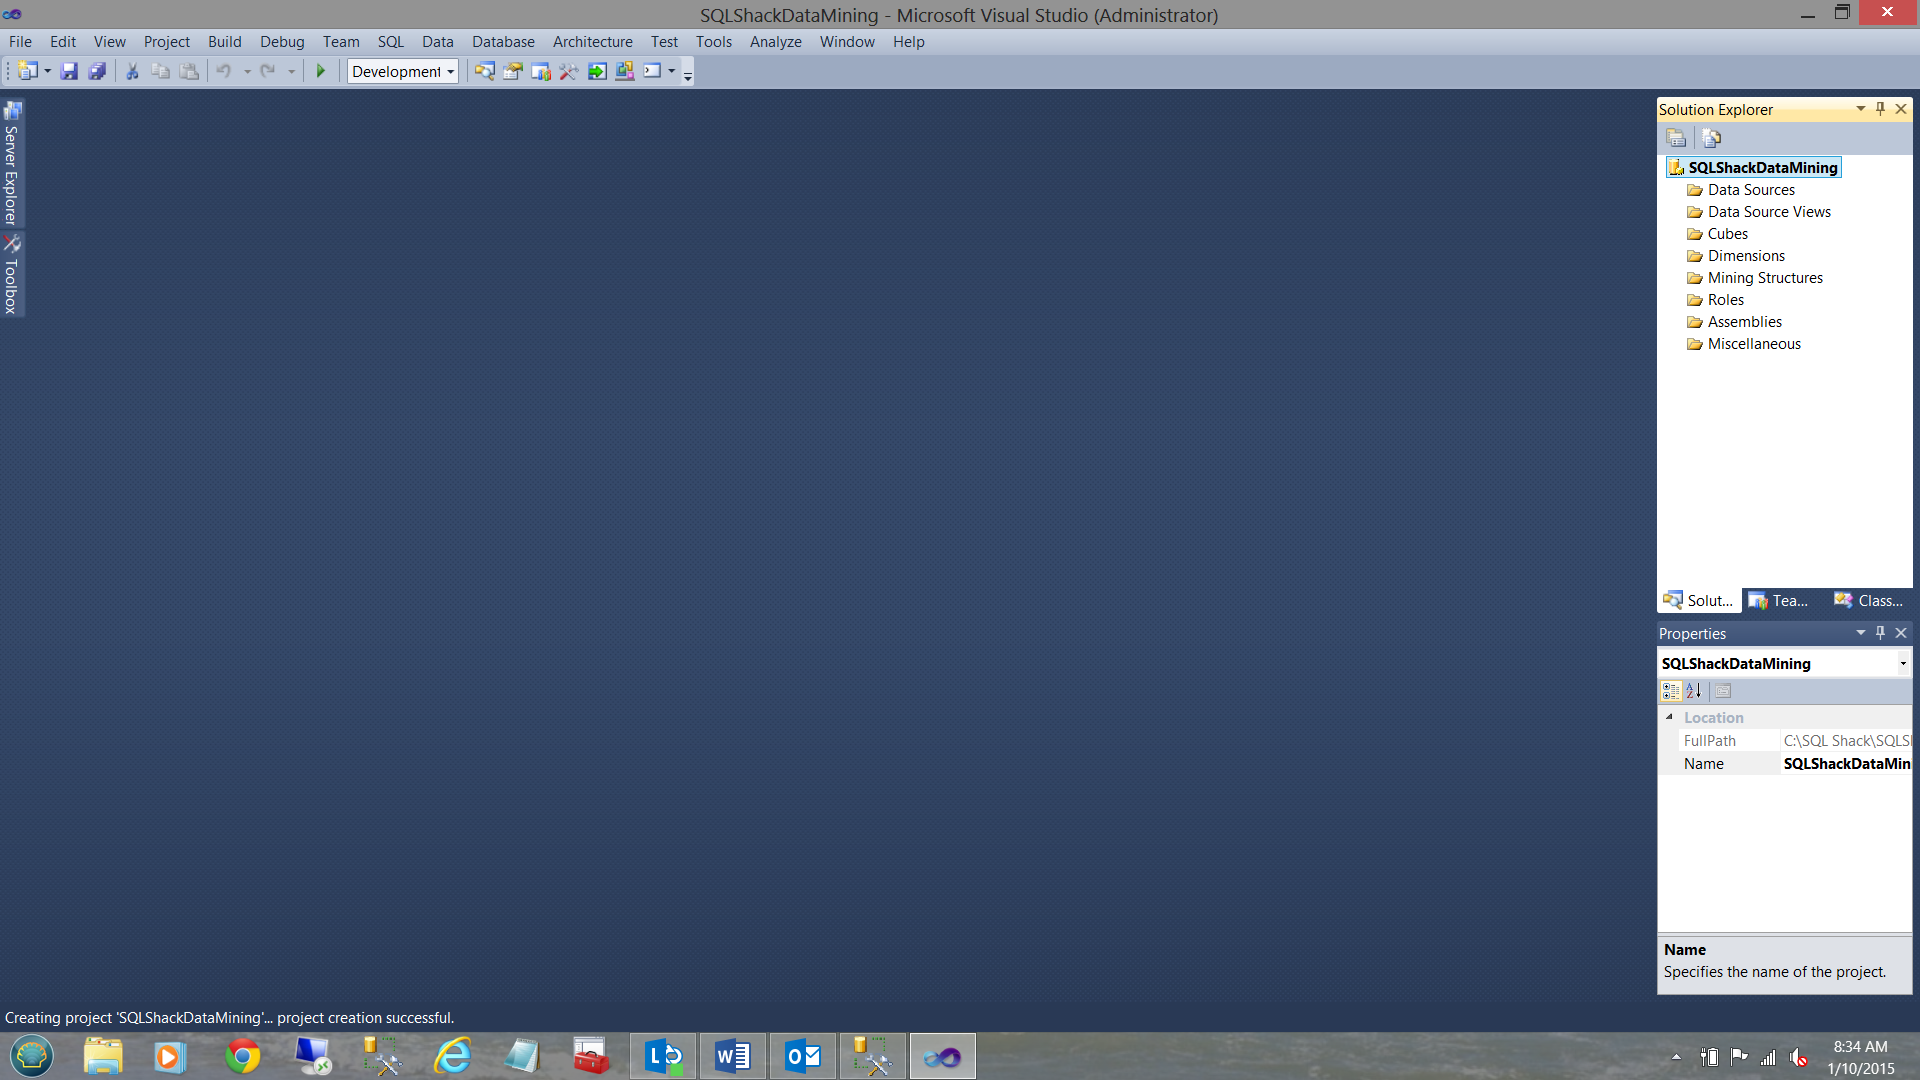Open the Server Explorer side tab
The image size is (1920, 1080).
pyautogui.click(x=12, y=164)
